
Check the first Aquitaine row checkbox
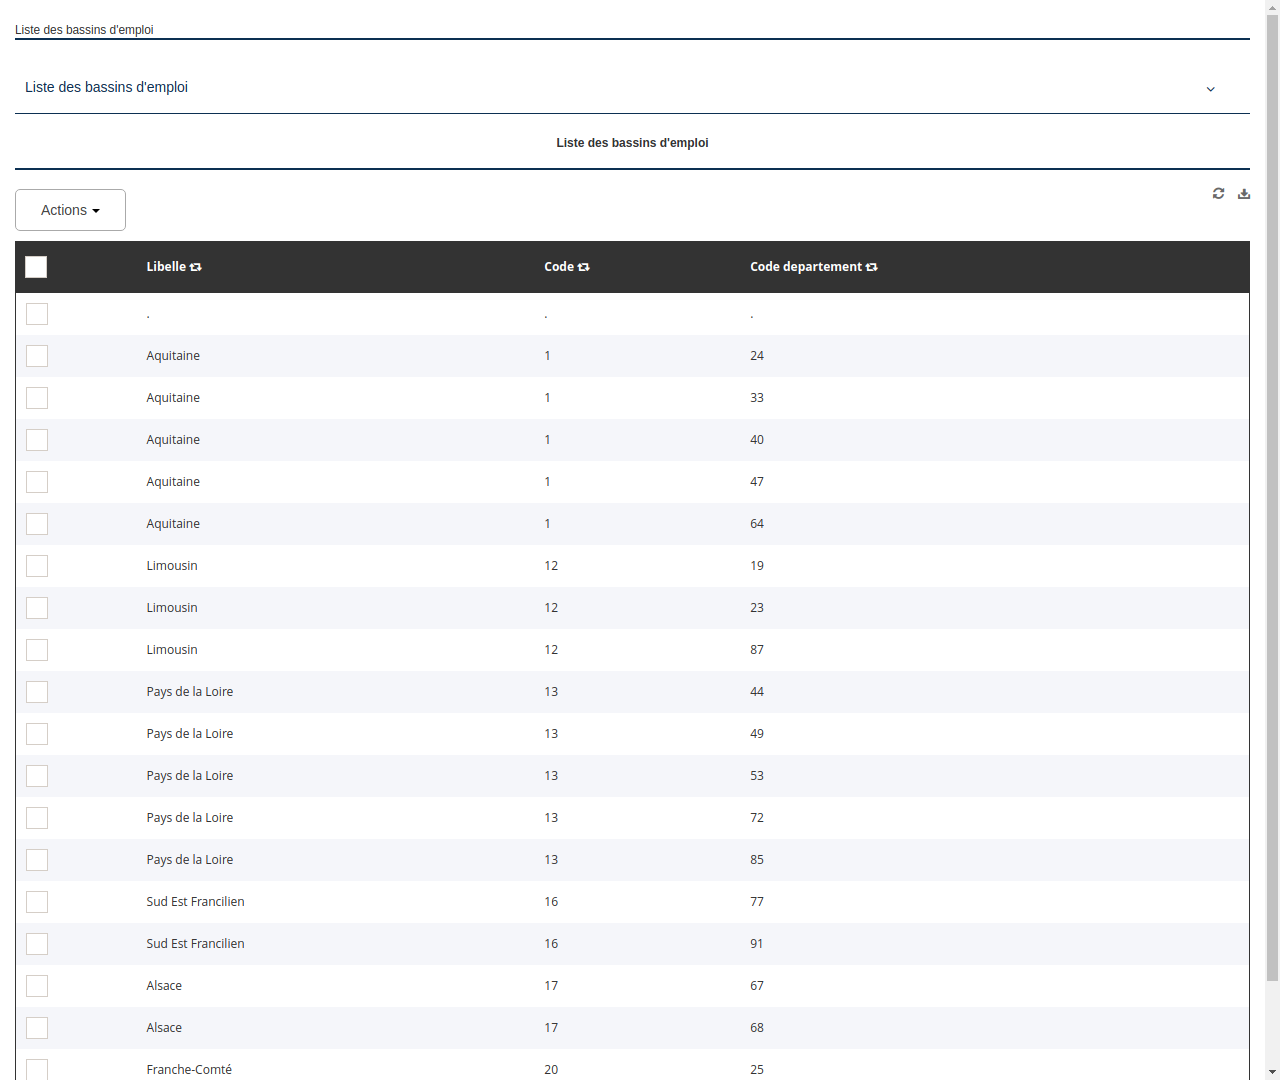pyautogui.click(x=37, y=356)
